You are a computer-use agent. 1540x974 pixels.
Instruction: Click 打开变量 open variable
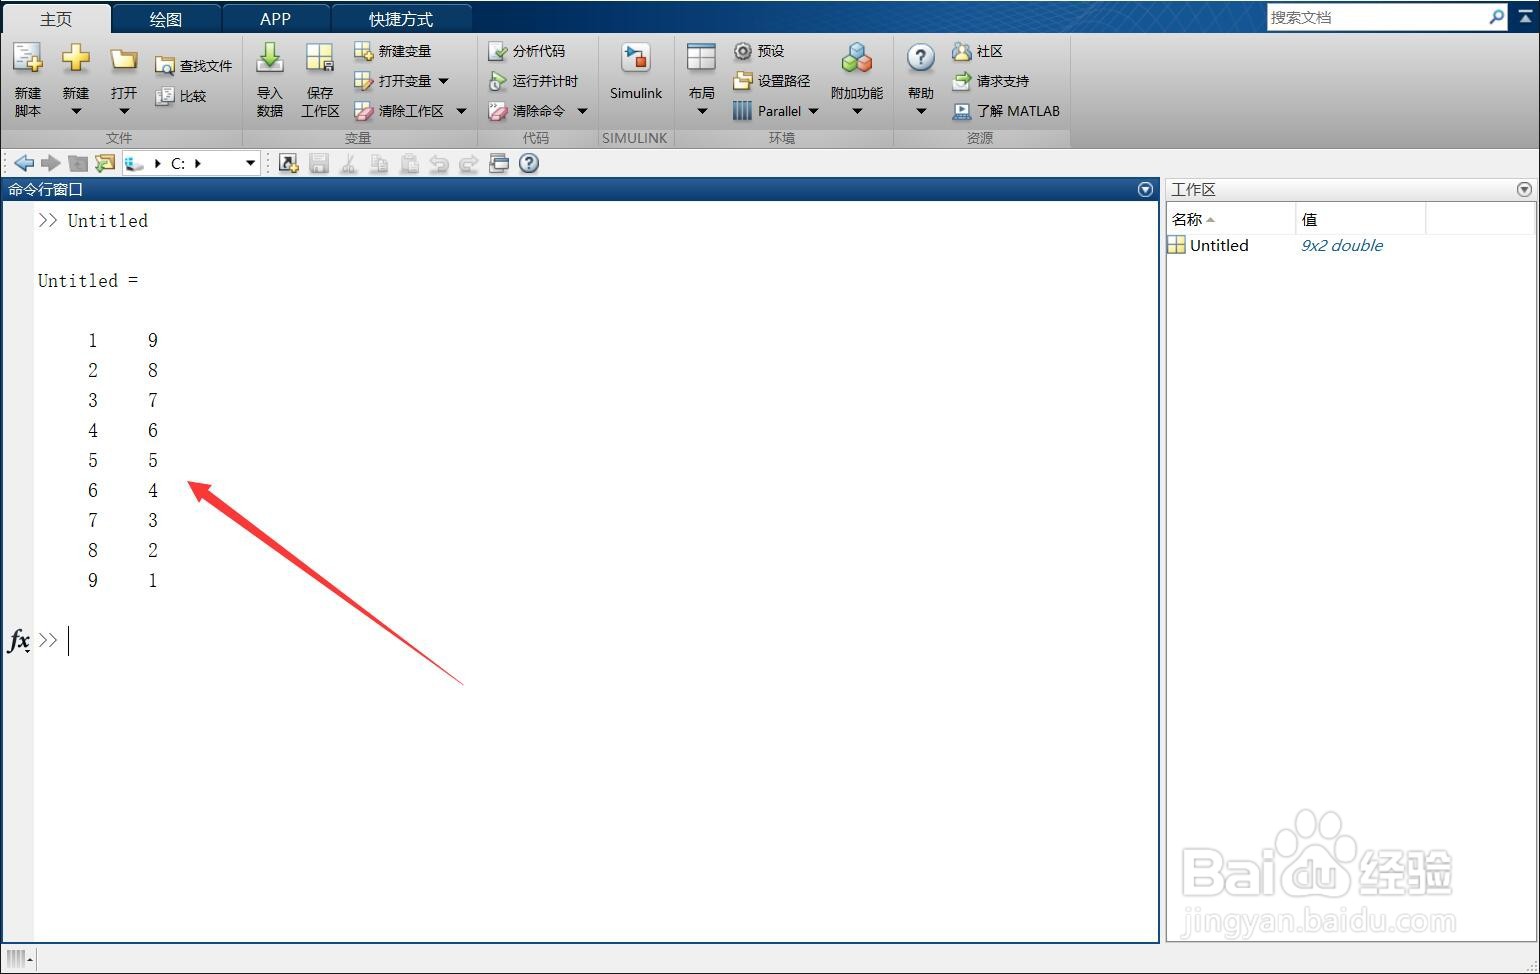393,81
